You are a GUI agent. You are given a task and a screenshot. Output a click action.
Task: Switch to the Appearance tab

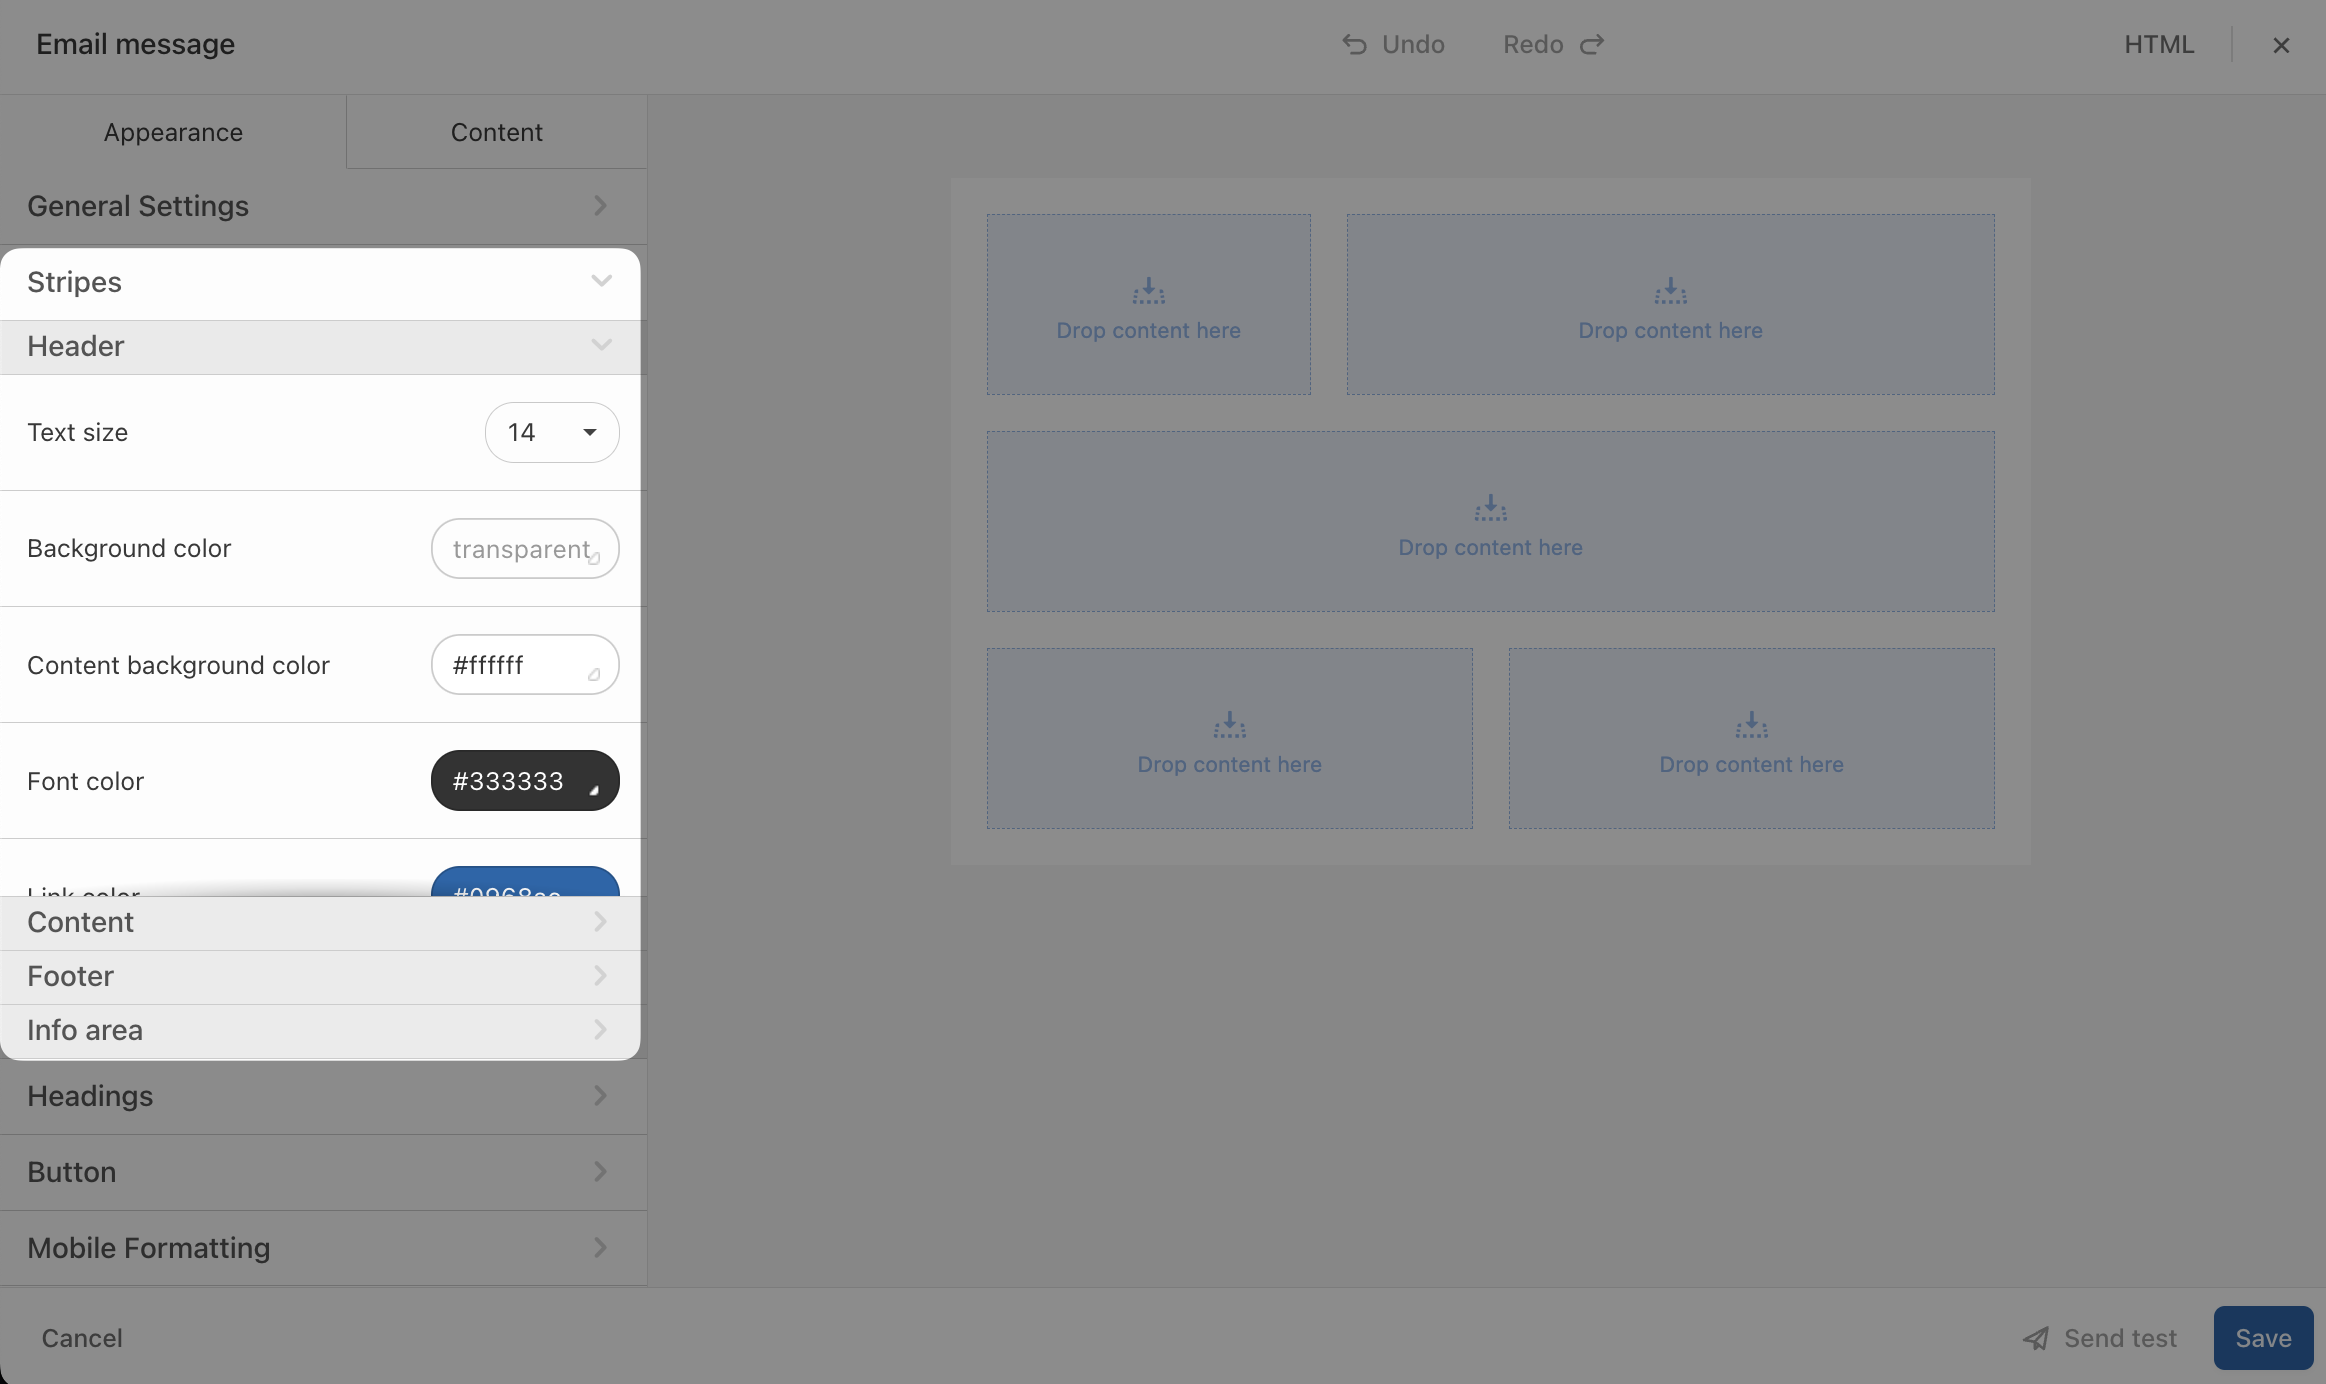pyautogui.click(x=173, y=132)
